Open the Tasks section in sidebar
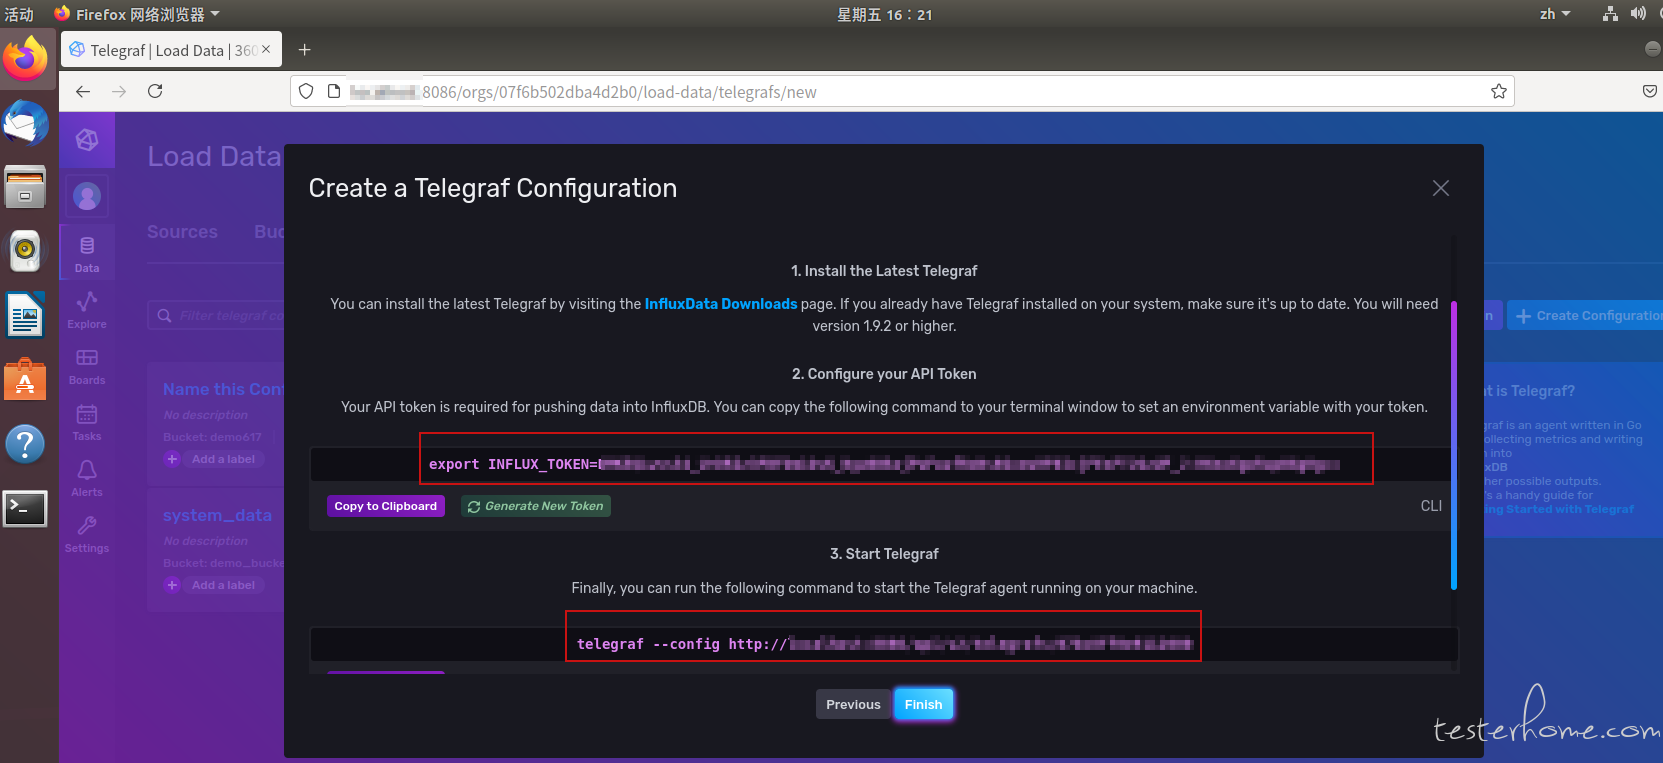Viewport: 1663px width, 763px height. click(87, 422)
